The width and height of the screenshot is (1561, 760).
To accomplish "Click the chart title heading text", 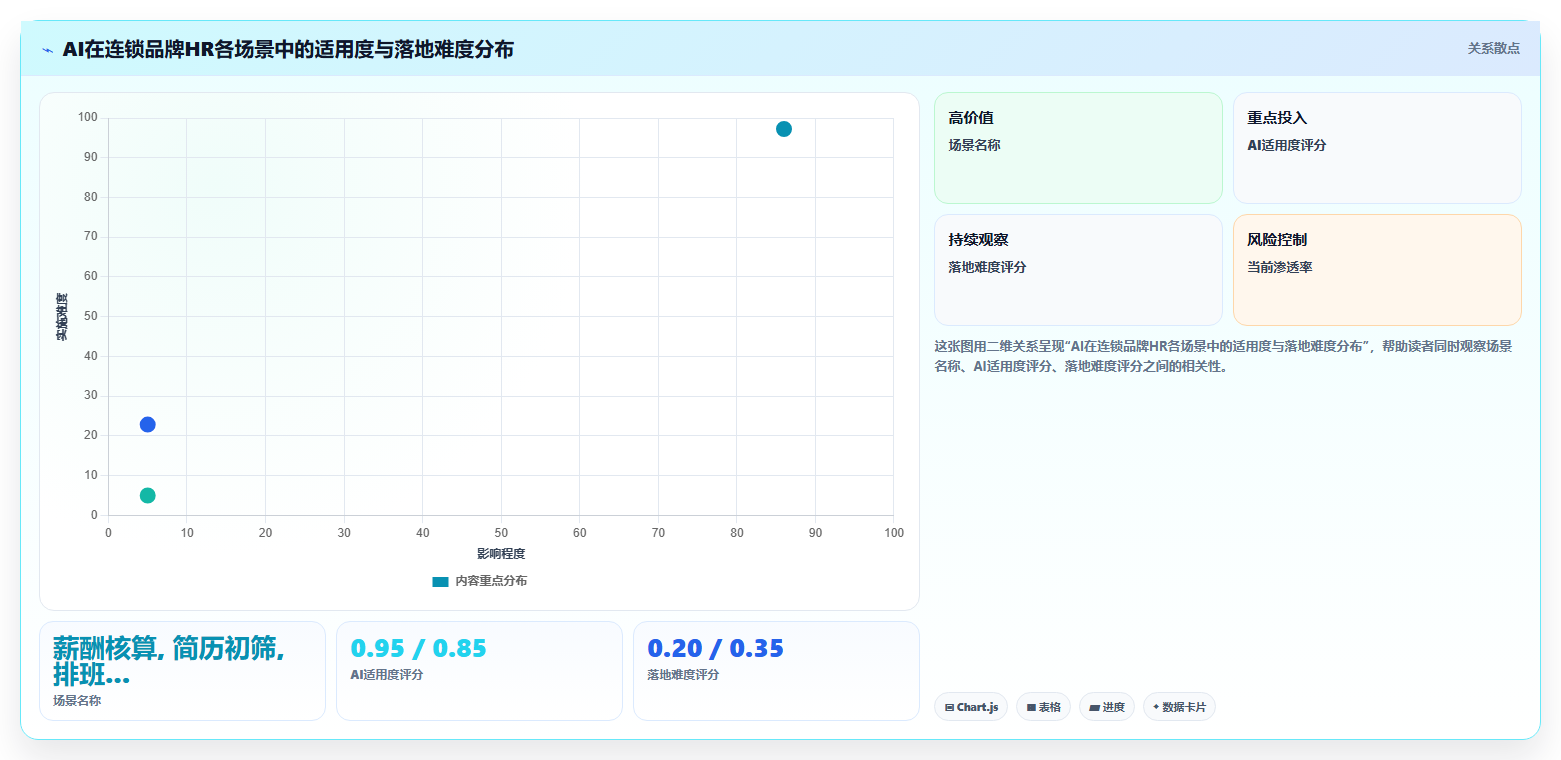I will click(288, 49).
